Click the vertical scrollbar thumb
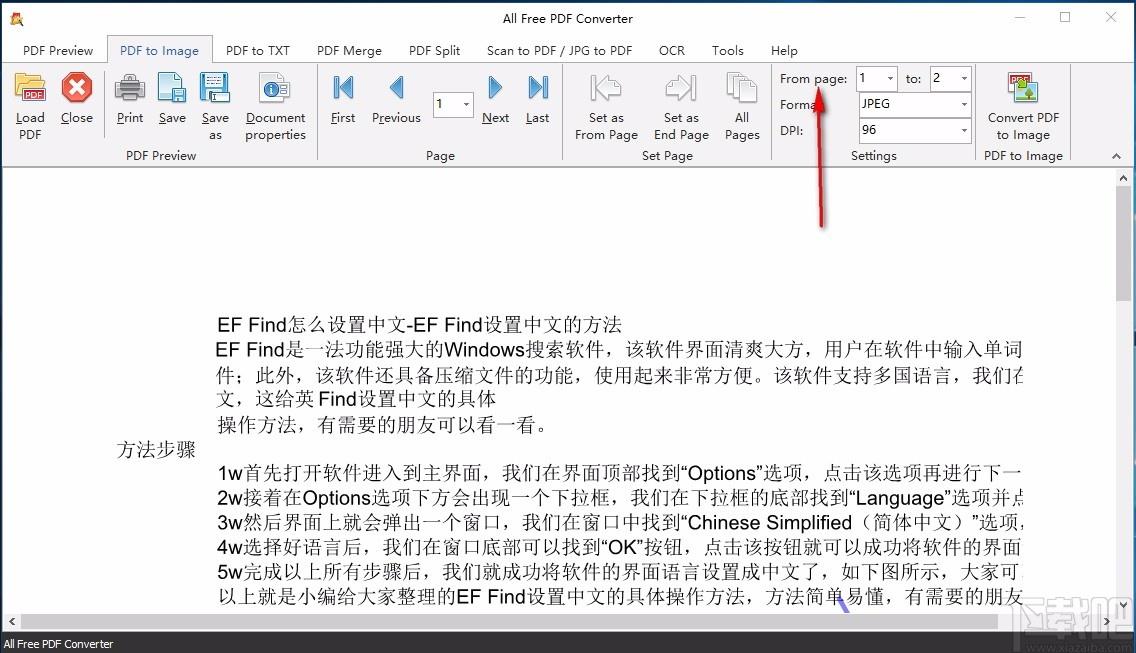Viewport: 1136px width, 653px height. pyautogui.click(x=1123, y=244)
